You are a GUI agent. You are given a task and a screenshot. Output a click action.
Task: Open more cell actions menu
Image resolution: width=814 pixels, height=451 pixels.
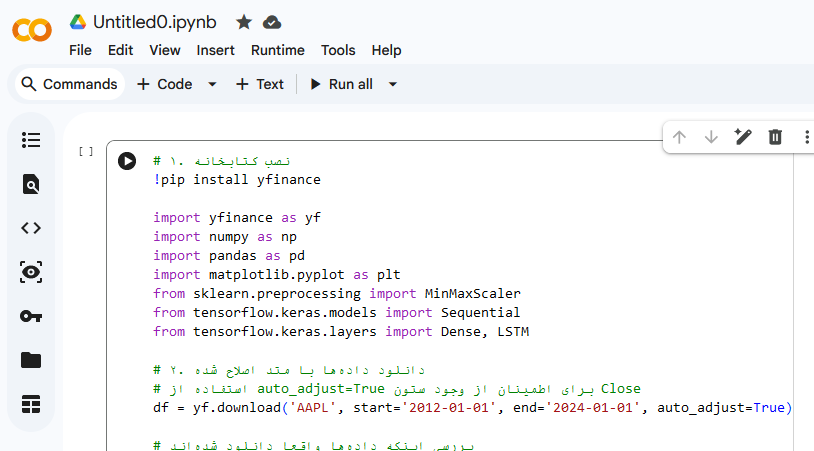coord(806,137)
